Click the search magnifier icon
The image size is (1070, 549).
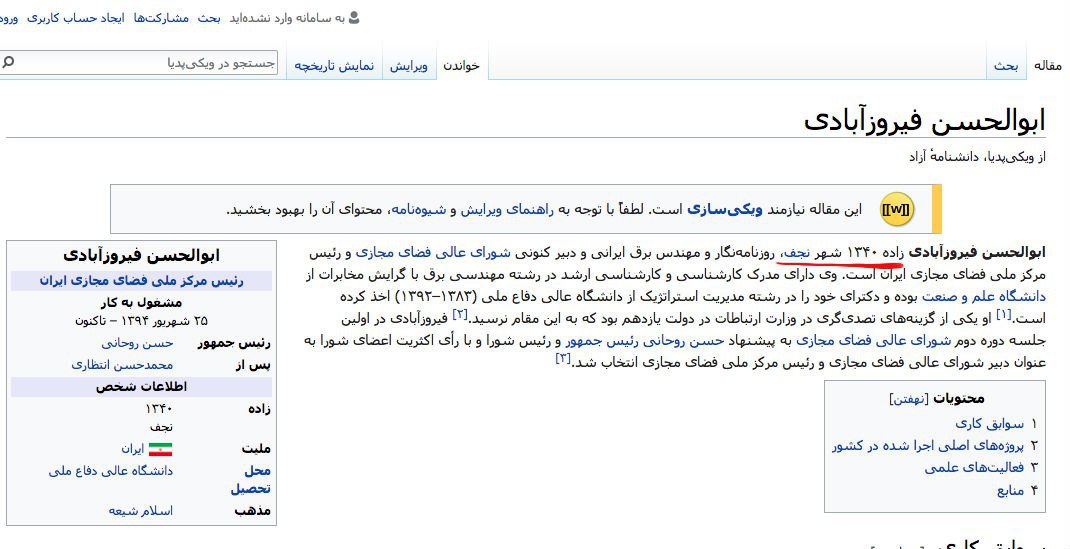click(x=9, y=63)
